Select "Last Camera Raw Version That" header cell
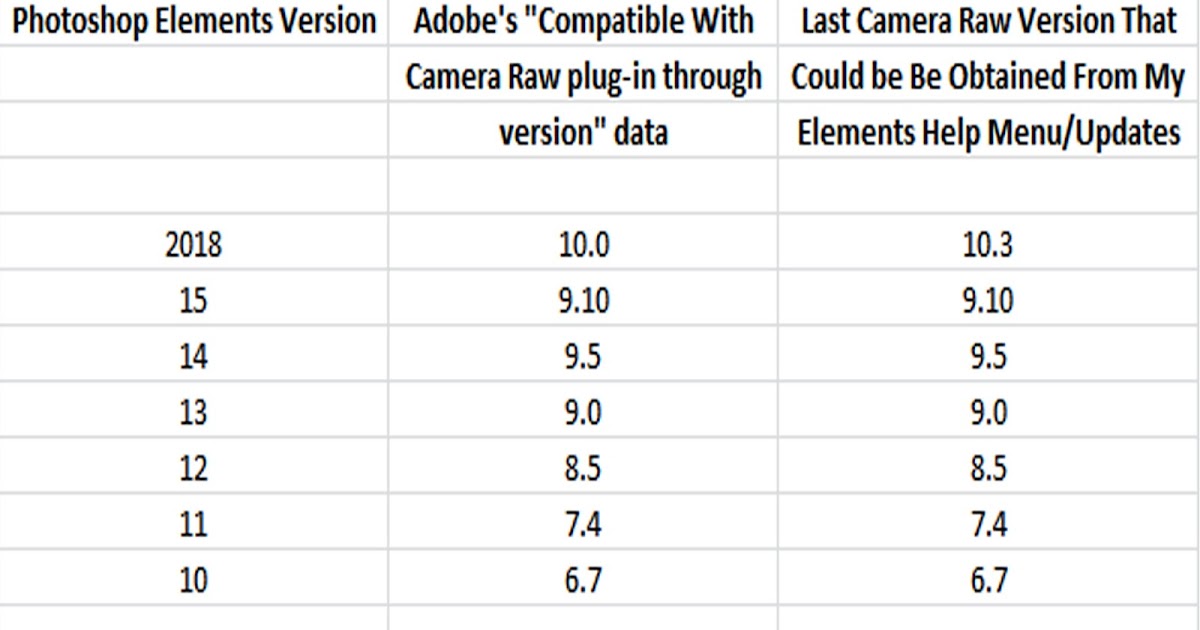The width and height of the screenshot is (1200, 630). tap(988, 22)
